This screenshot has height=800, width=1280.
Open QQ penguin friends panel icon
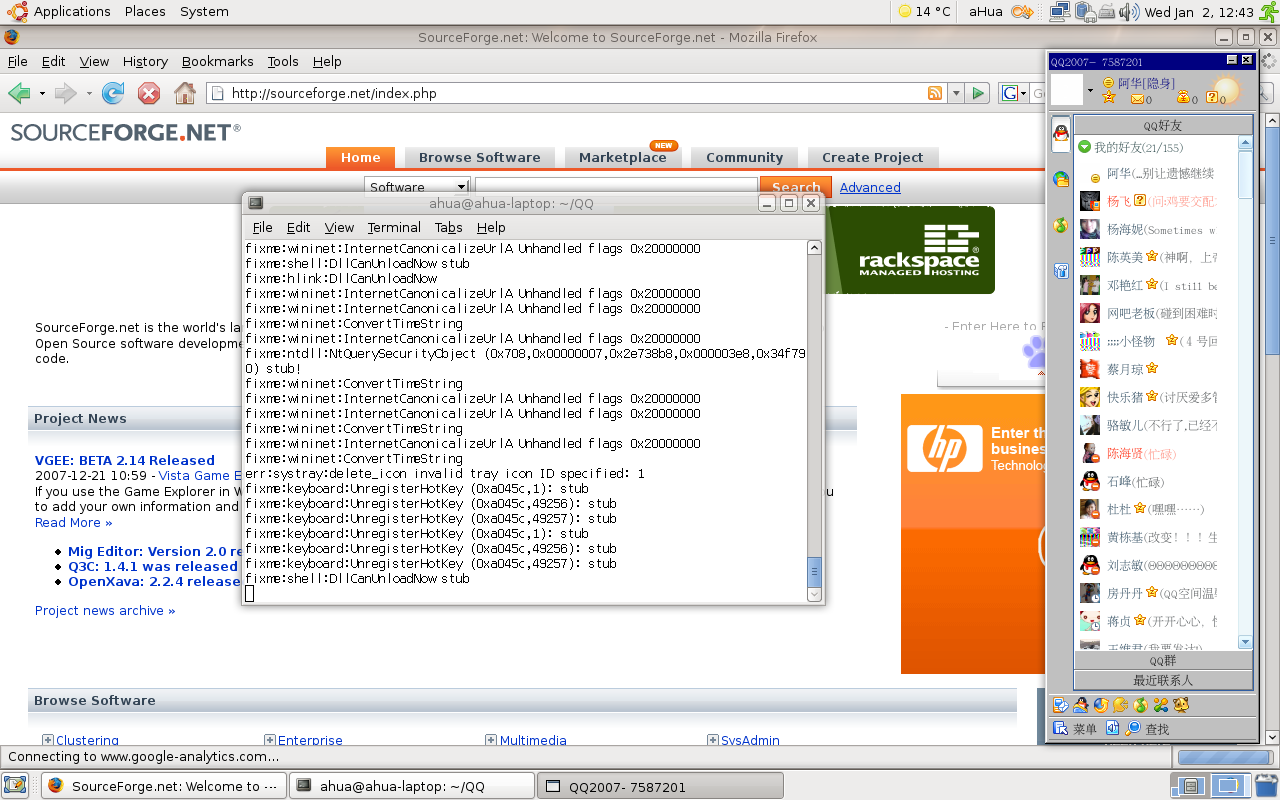(1061, 132)
